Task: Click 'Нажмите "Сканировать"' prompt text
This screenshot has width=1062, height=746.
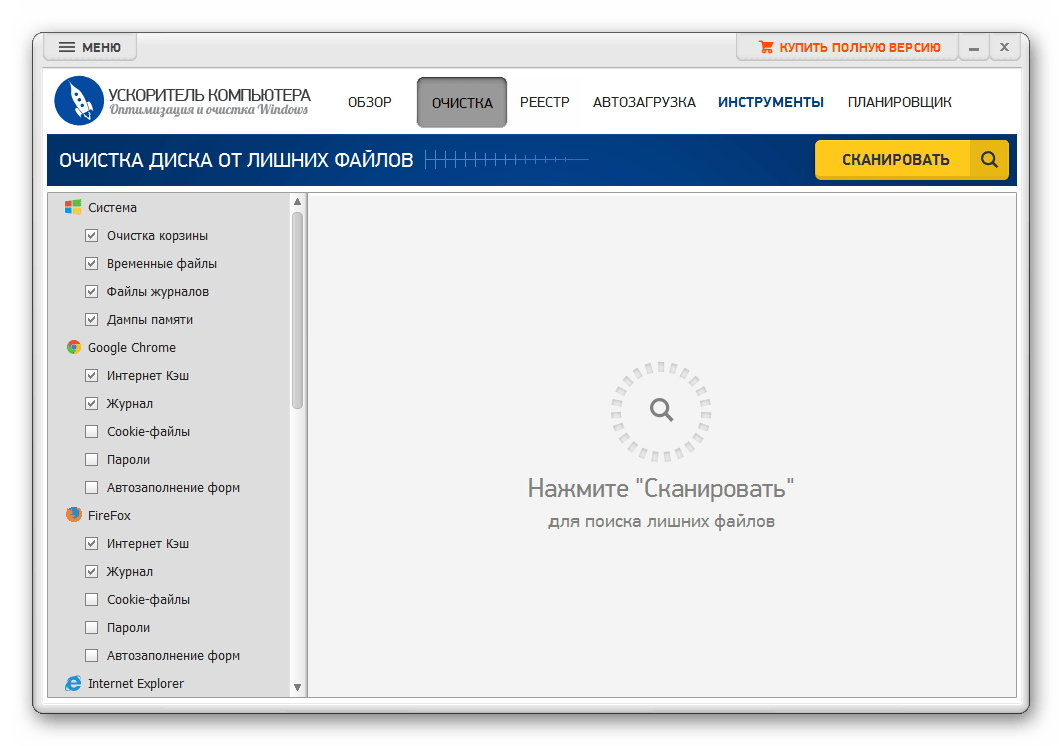Action: (660, 488)
